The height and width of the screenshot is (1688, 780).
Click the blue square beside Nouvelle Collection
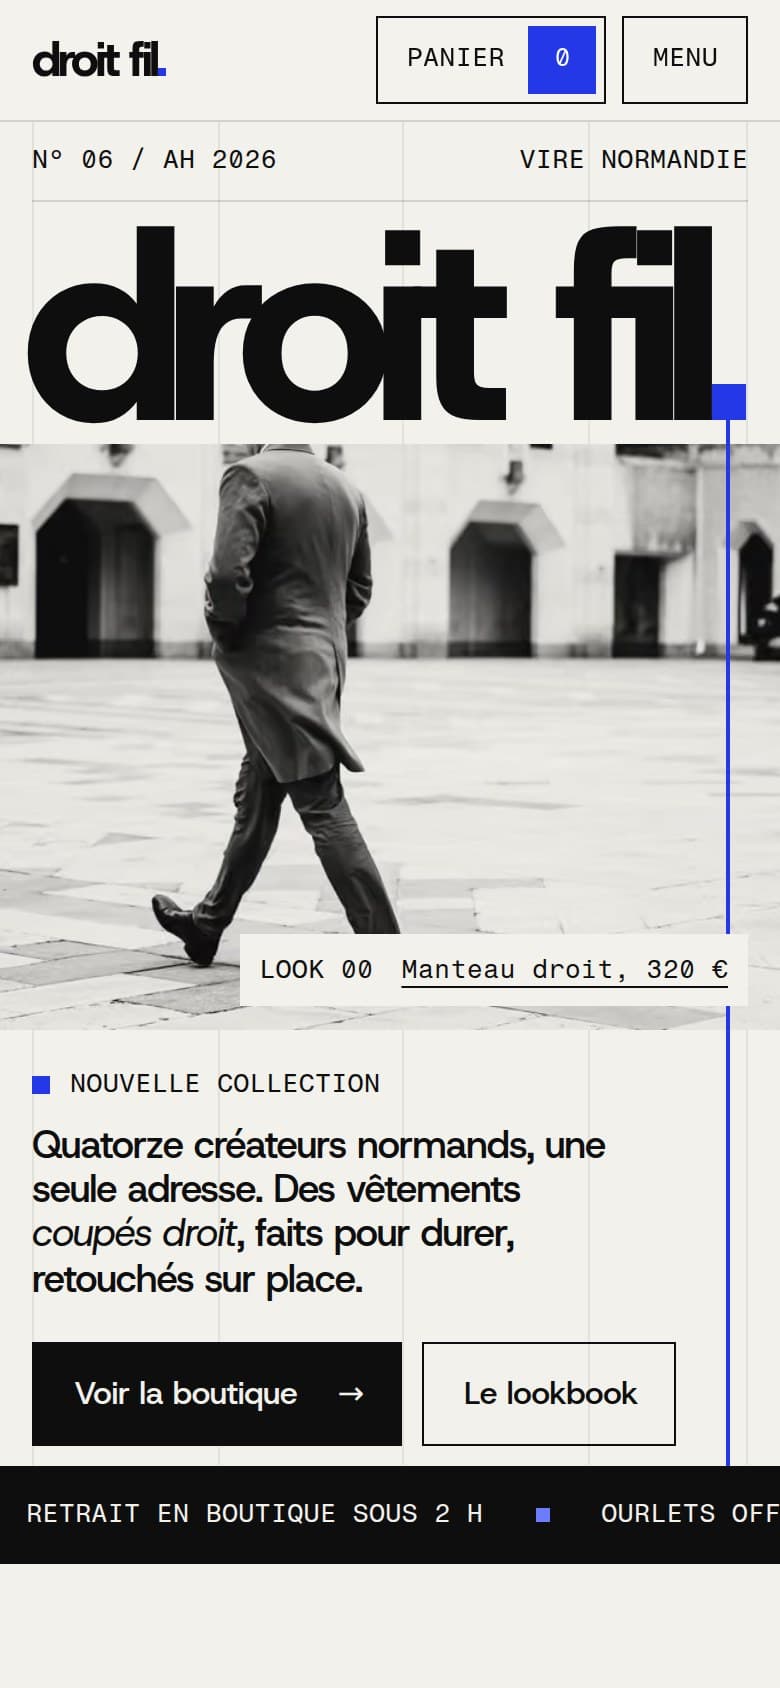[41, 1084]
